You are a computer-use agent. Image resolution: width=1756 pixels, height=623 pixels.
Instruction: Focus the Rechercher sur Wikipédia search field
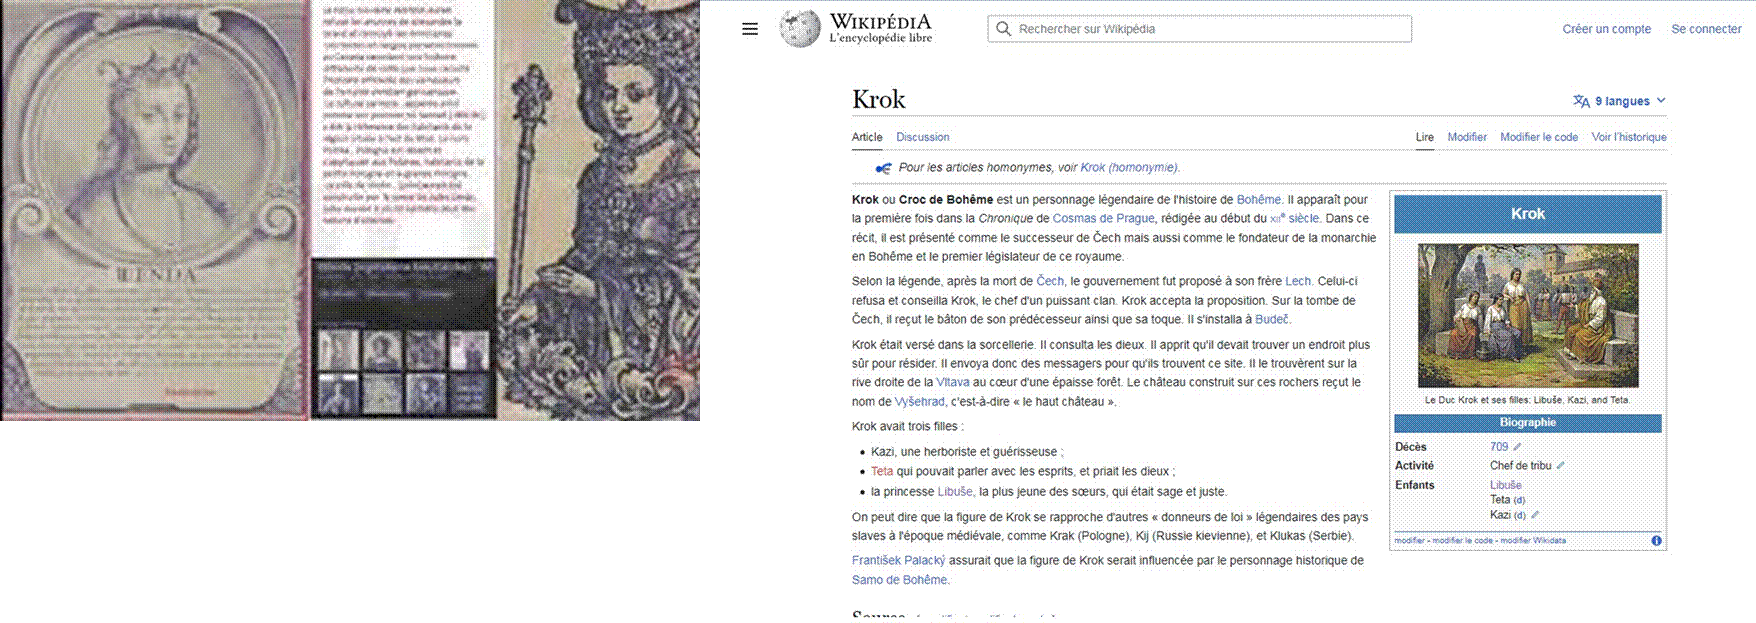1200,29
